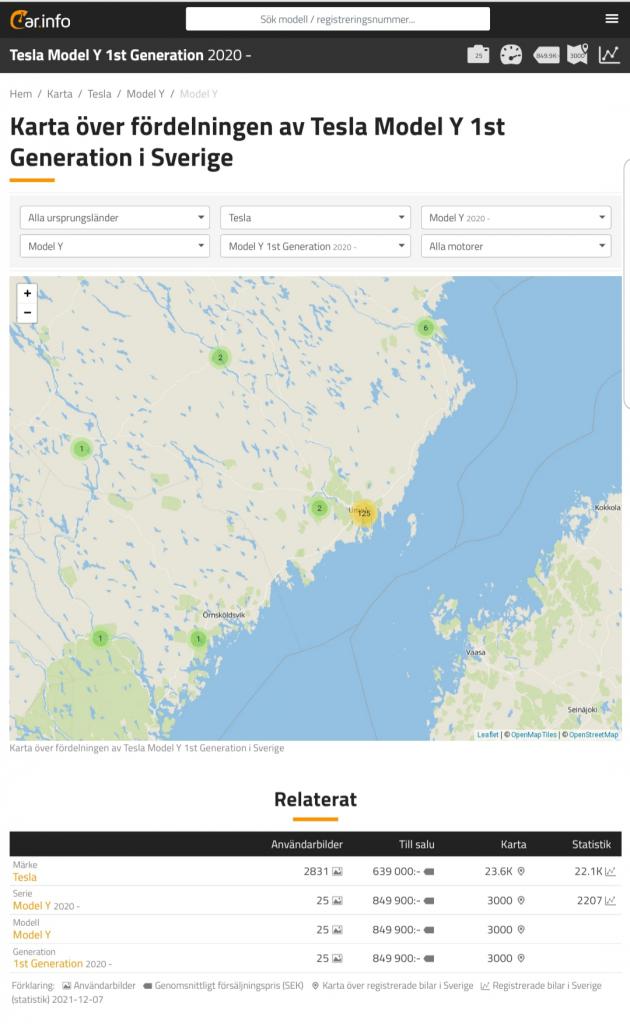The height and width of the screenshot is (1024, 630).
Task: Open the 849.9K price tag icon
Action: point(546,56)
